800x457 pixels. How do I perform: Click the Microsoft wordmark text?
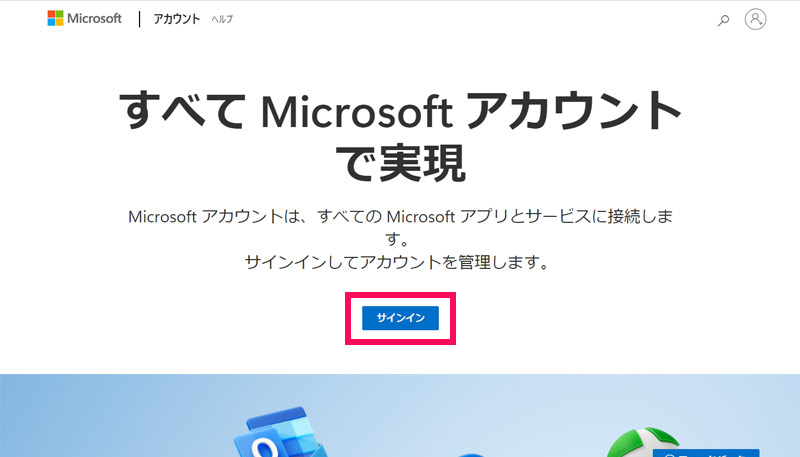tap(94, 19)
